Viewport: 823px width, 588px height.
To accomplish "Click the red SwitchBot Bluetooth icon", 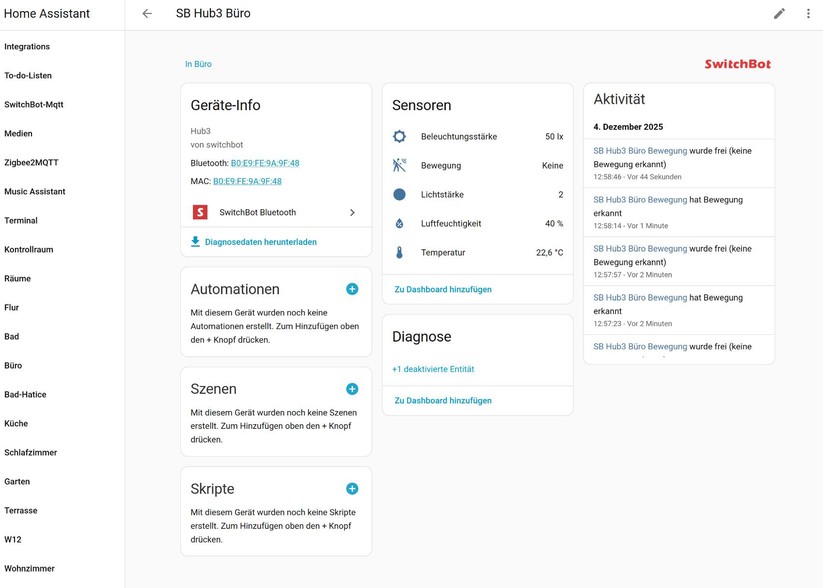I will tap(199, 212).
